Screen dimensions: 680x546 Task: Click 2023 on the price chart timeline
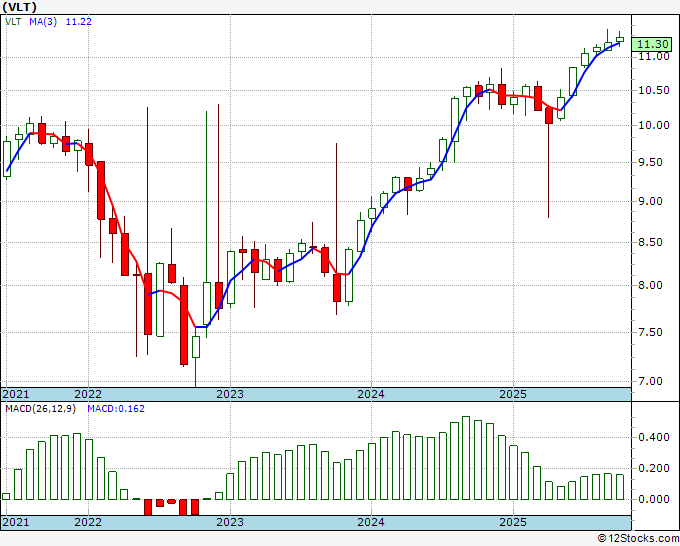click(x=230, y=394)
